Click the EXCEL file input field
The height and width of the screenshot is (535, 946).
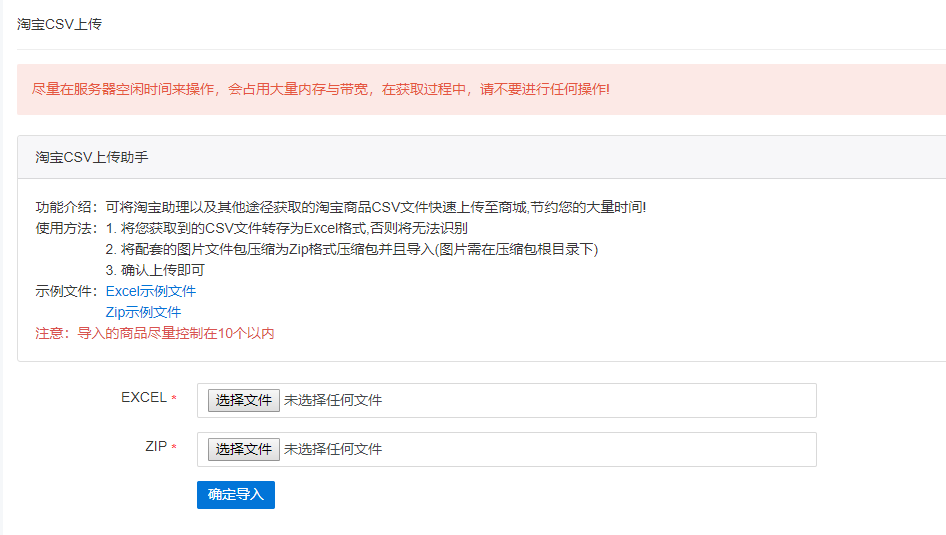tap(507, 400)
